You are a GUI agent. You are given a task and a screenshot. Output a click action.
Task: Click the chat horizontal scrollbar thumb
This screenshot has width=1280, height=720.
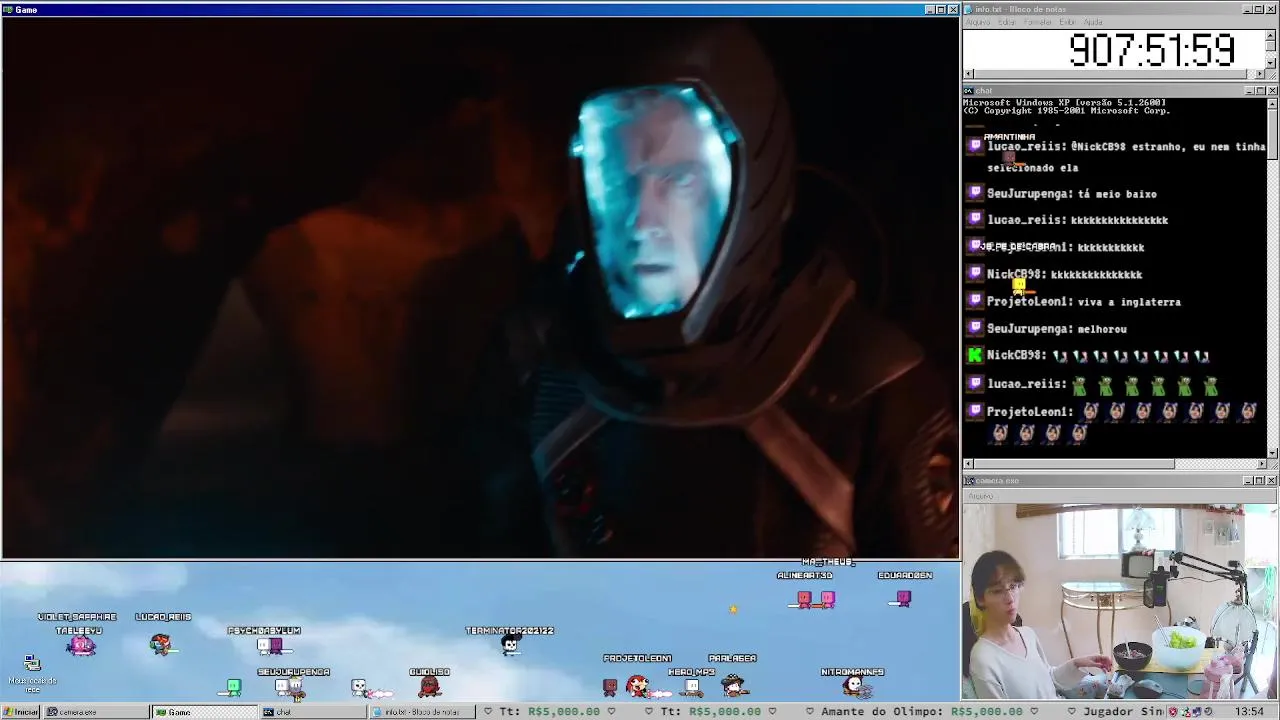click(x=1074, y=464)
